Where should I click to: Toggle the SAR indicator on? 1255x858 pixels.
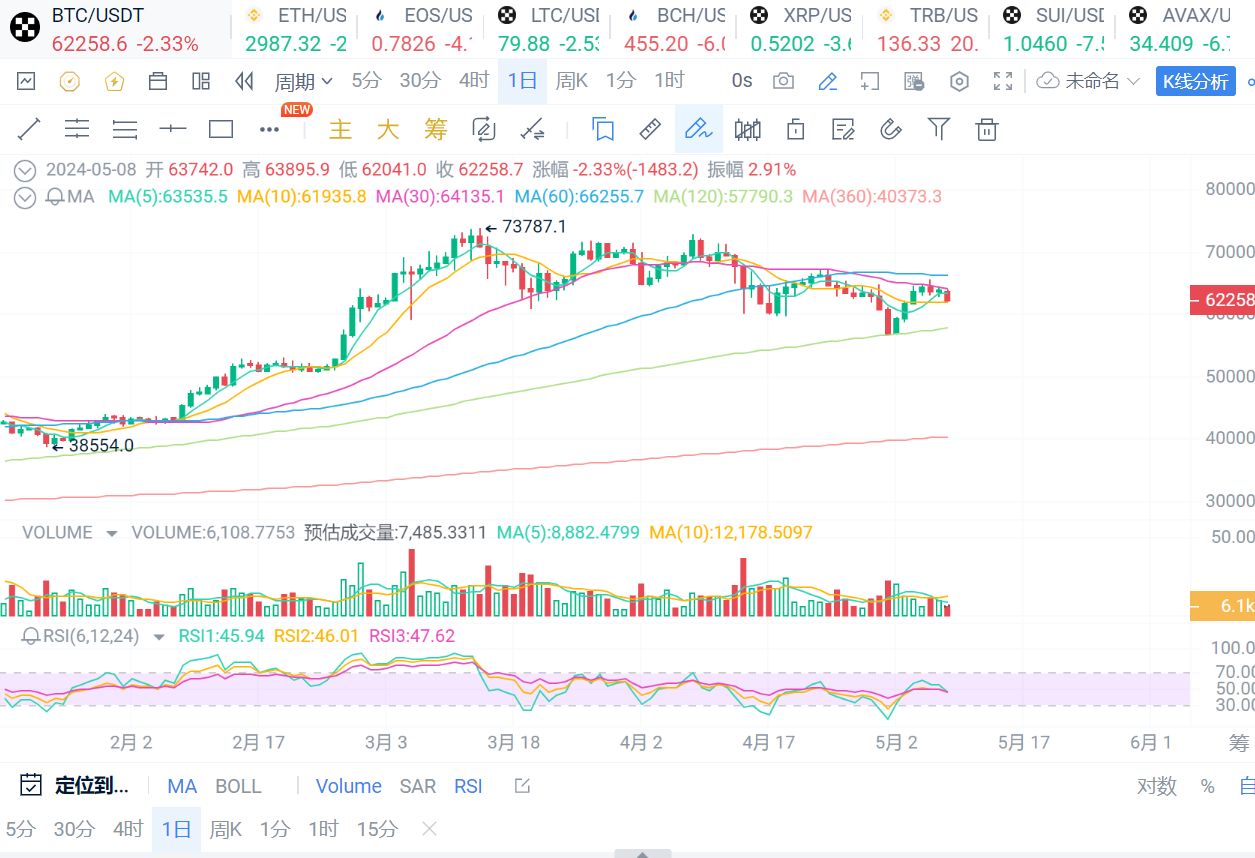(x=417, y=786)
